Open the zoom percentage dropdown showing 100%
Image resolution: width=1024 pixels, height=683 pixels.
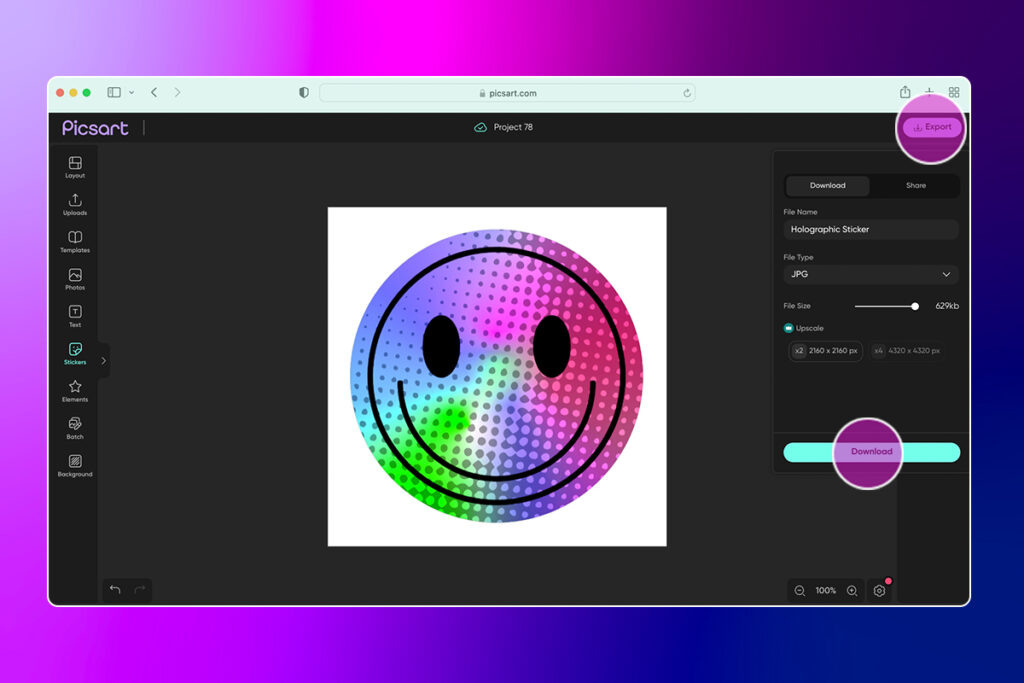[x=825, y=590]
